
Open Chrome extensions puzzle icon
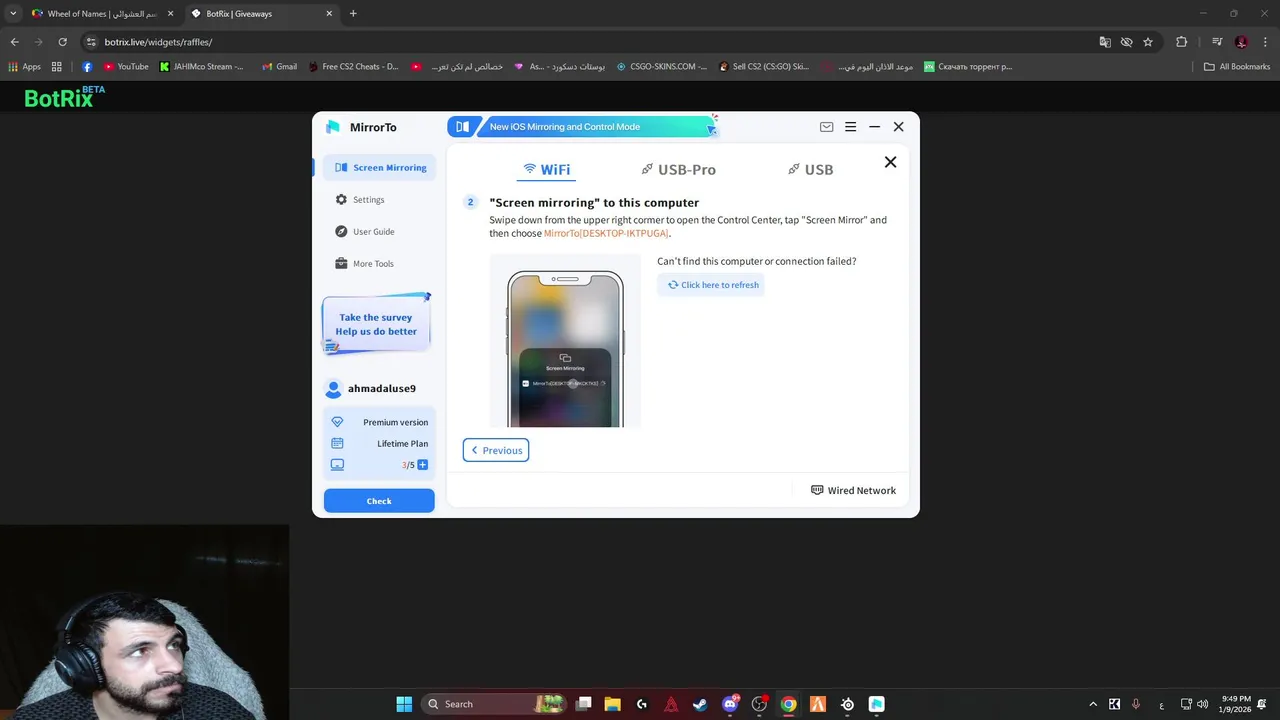(x=1182, y=42)
